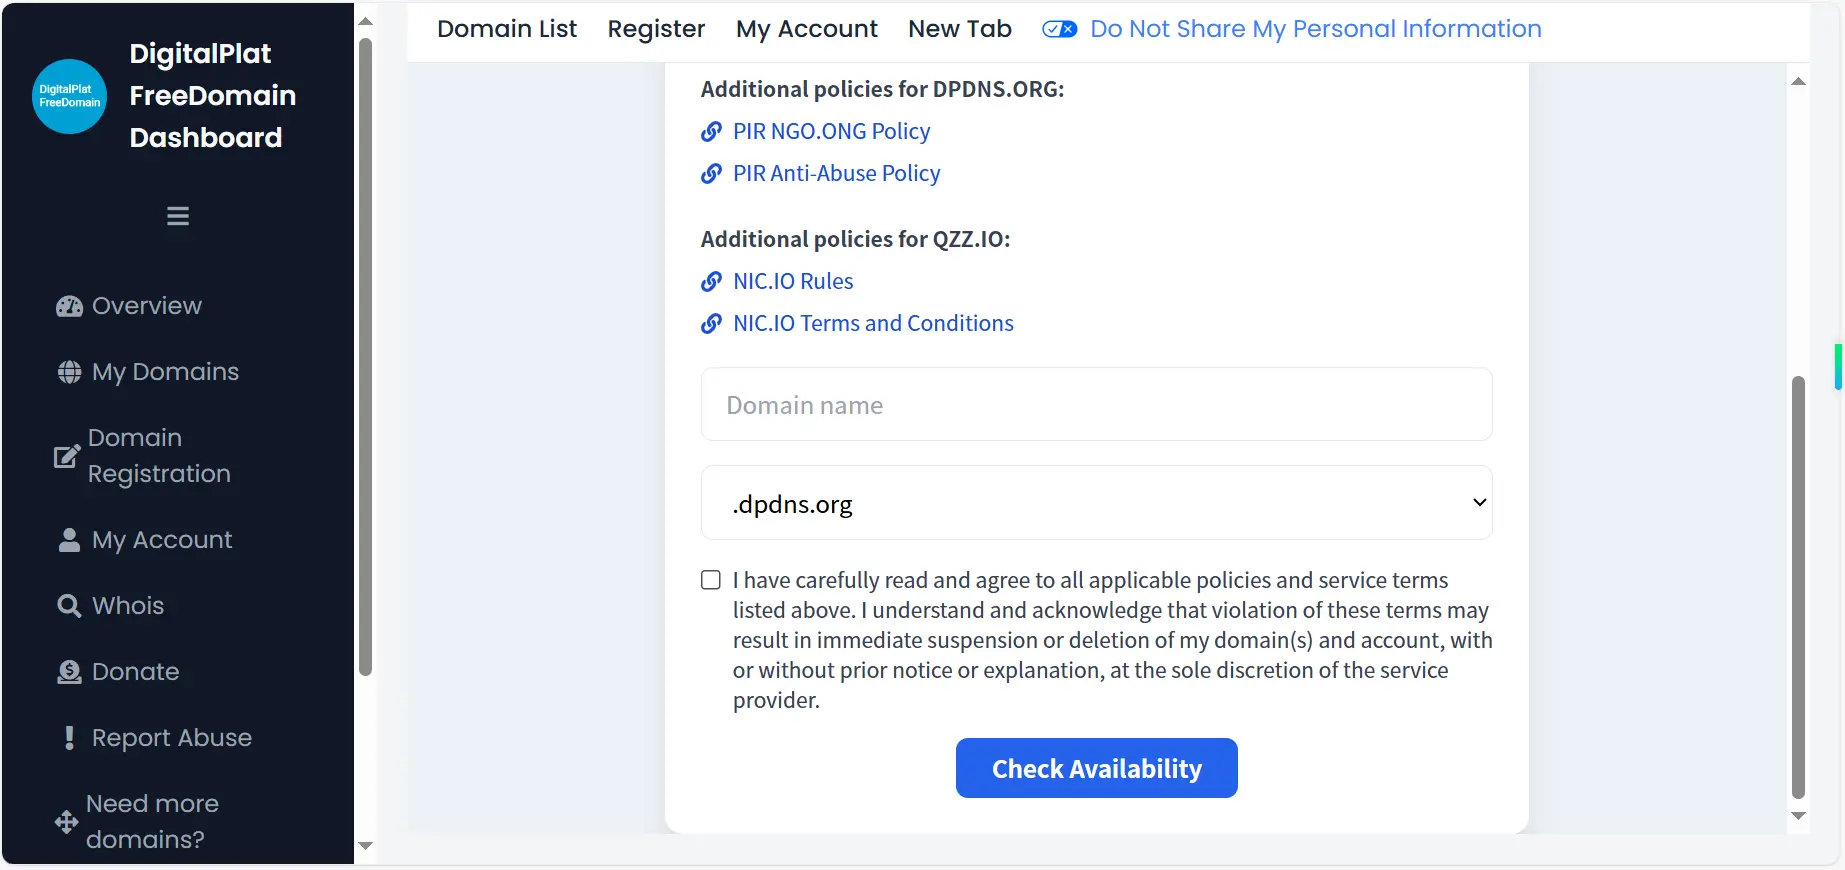Click the privacy choices toggle icon

(x=1060, y=29)
